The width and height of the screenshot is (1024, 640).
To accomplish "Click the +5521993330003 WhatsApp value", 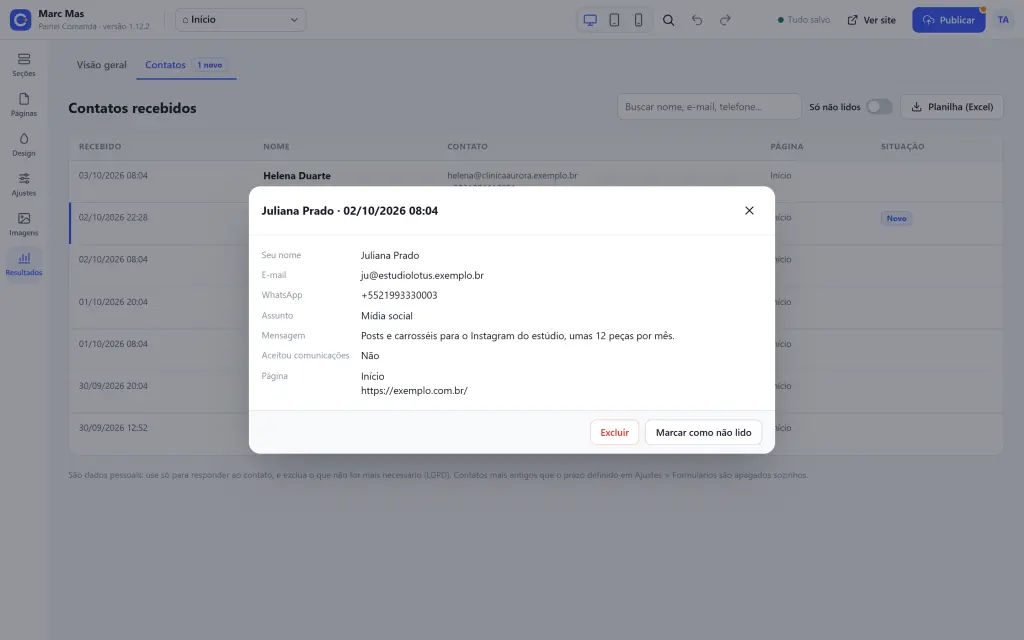I will point(399,295).
